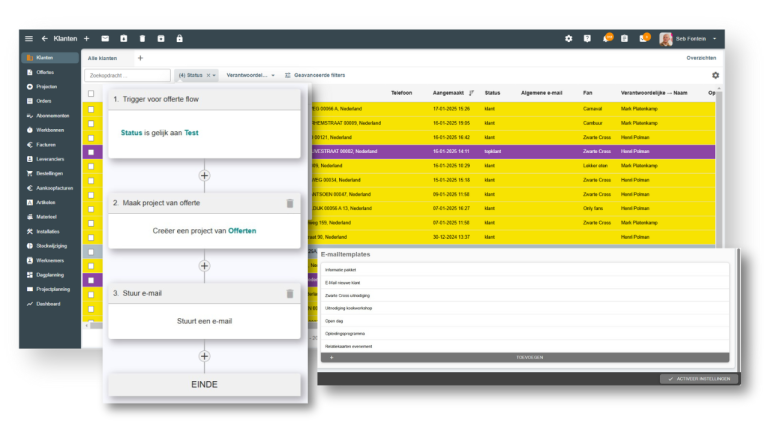
Task: Delete step 2 Maak project van offerte
Action: (x=290, y=203)
